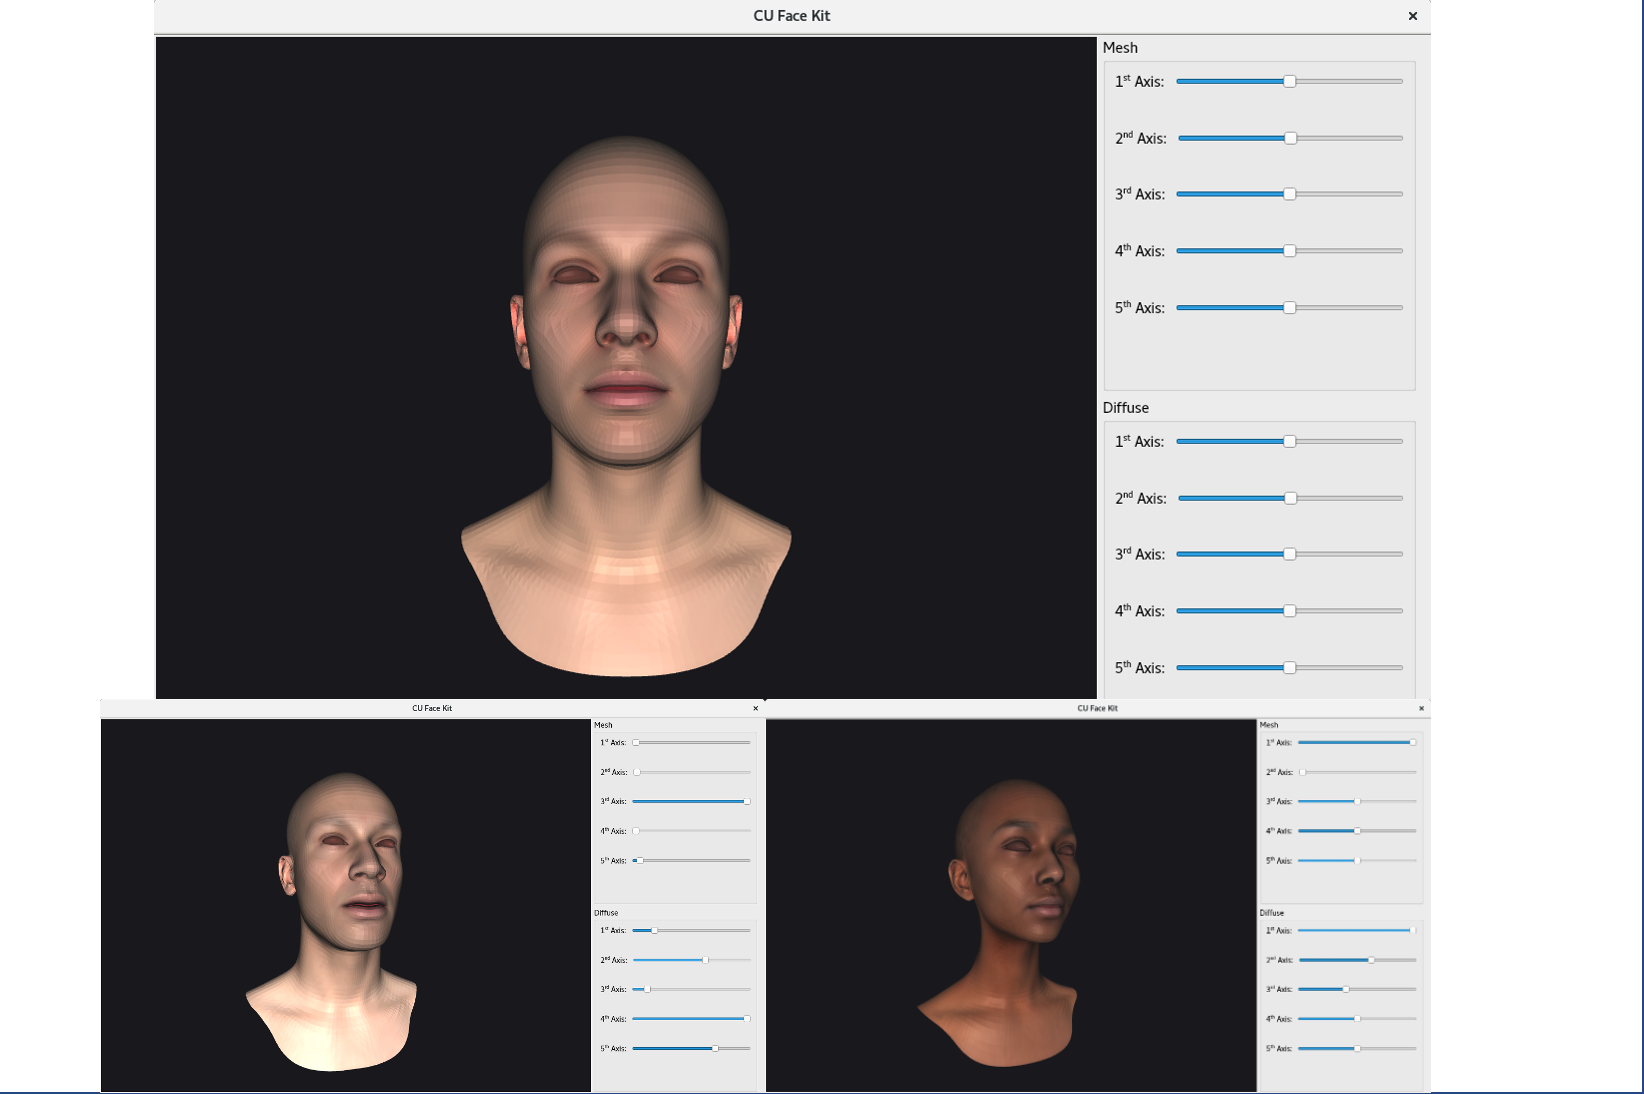Click Diffuse 4th Axis slider in dark-skinned head window

(x=1357, y=1019)
